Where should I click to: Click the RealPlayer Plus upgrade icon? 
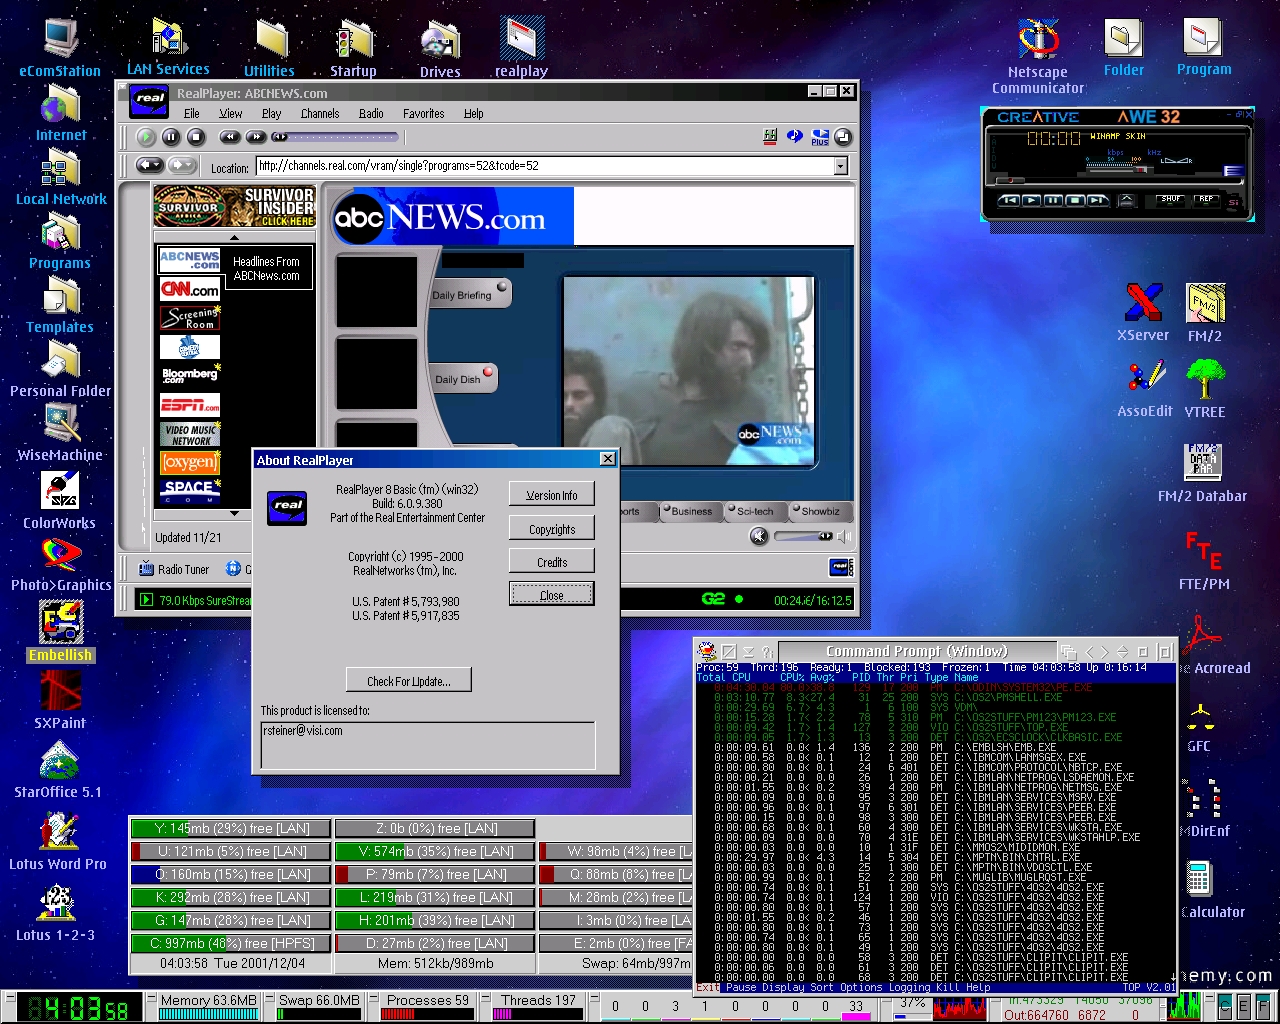(820, 137)
